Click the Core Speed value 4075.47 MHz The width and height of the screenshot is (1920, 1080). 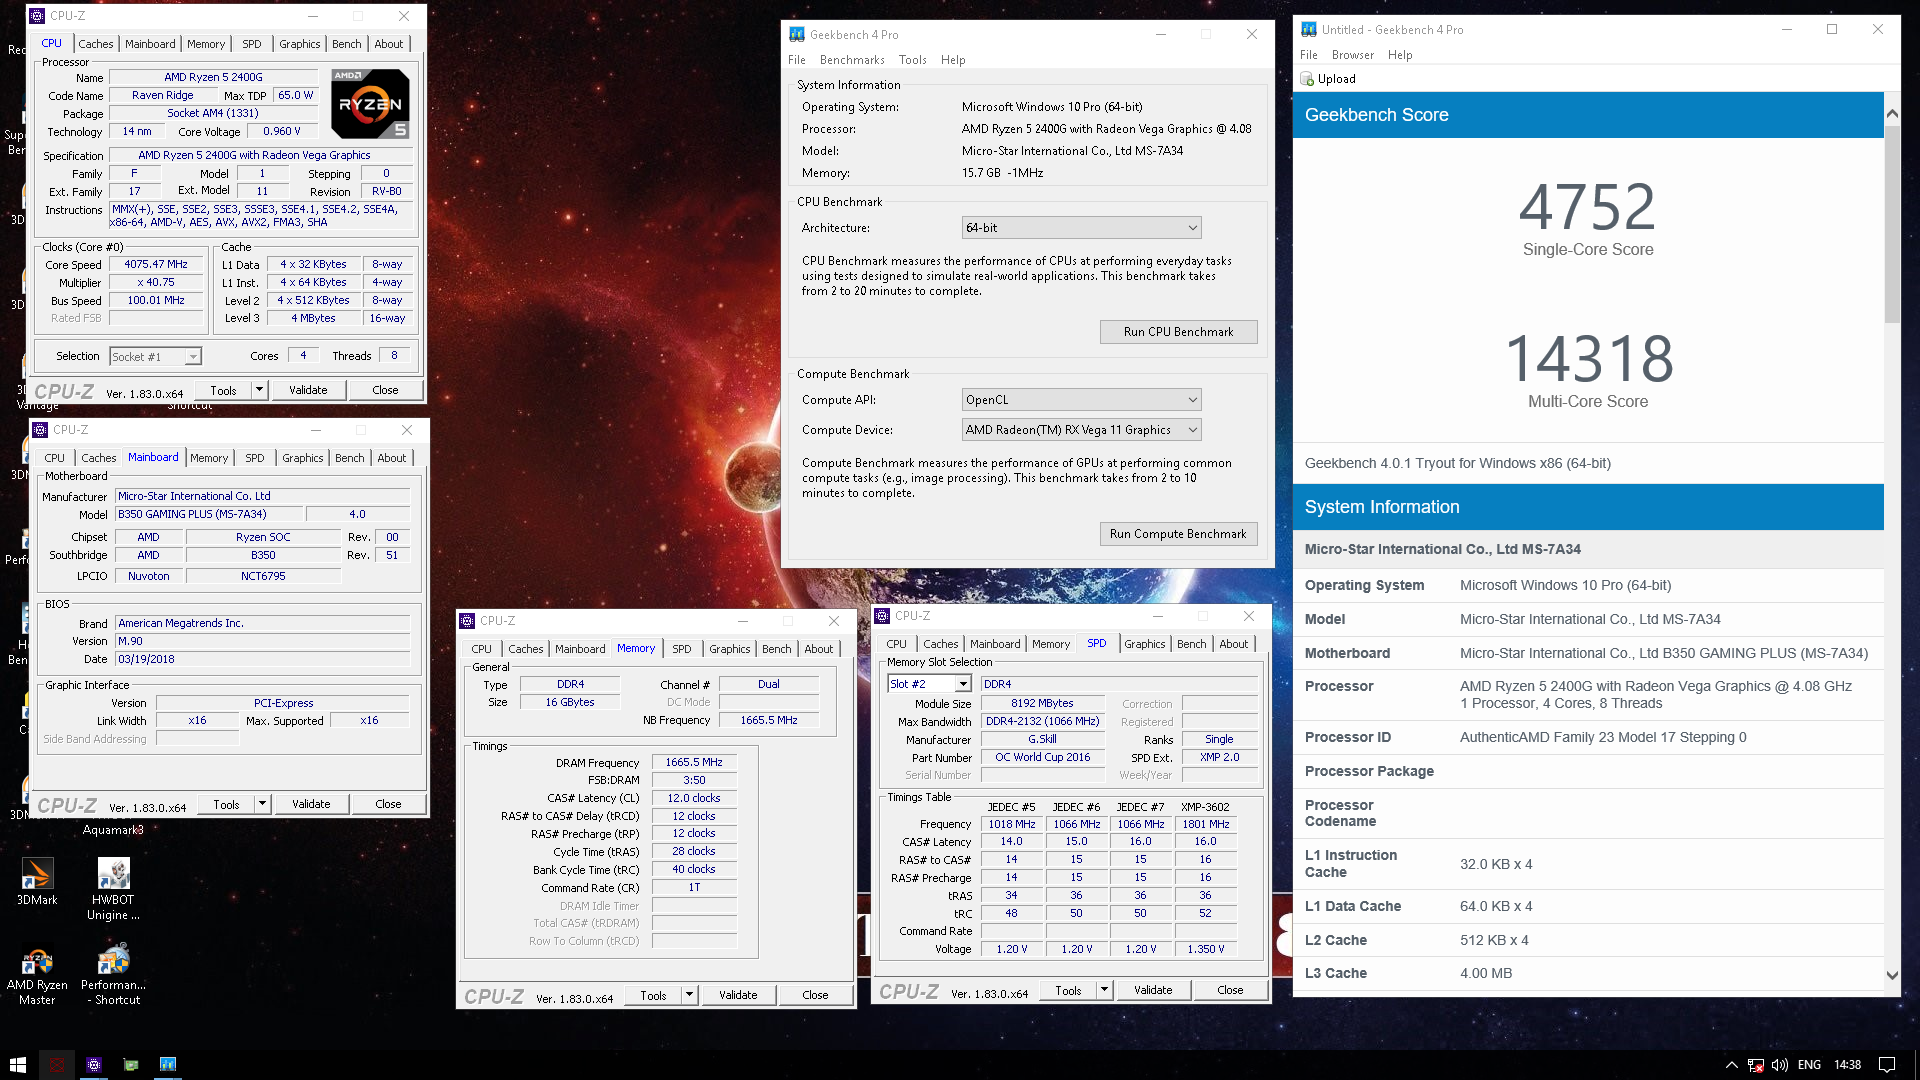tap(156, 265)
